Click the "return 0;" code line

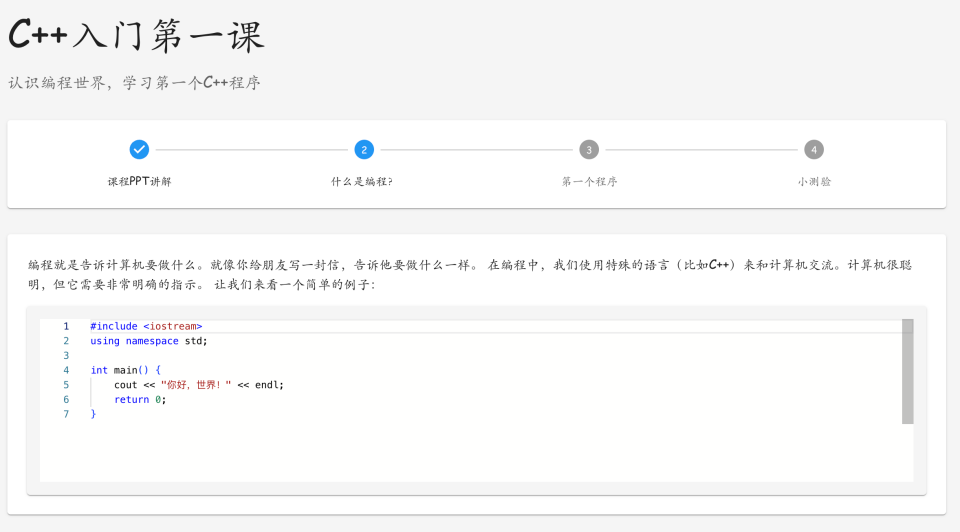click(140, 400)
